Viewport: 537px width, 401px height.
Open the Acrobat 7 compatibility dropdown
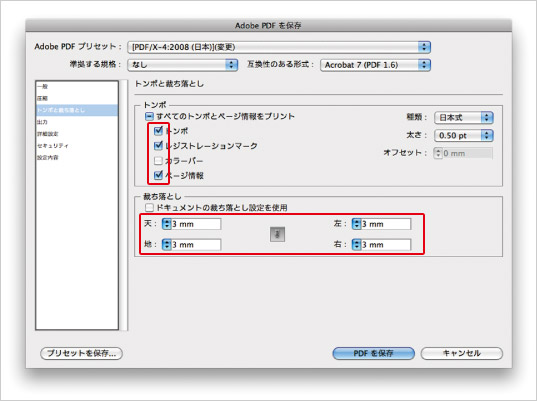coord(375,65)
